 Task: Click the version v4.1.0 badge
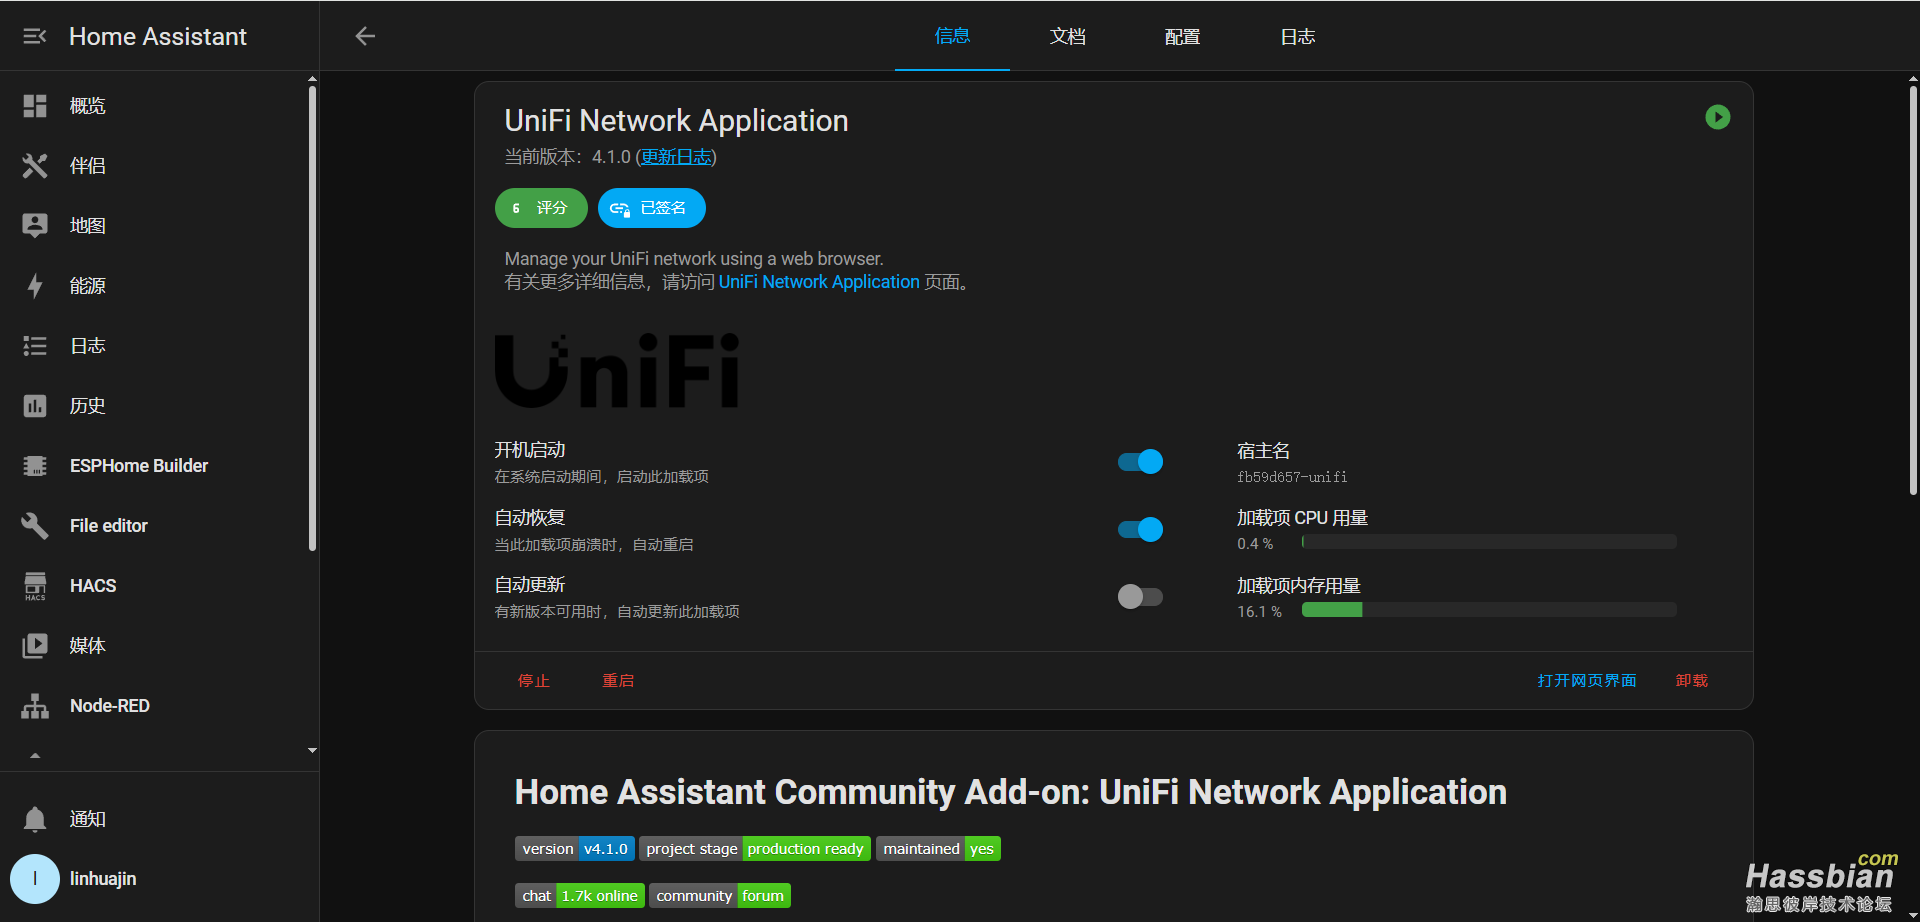point(575,849)
